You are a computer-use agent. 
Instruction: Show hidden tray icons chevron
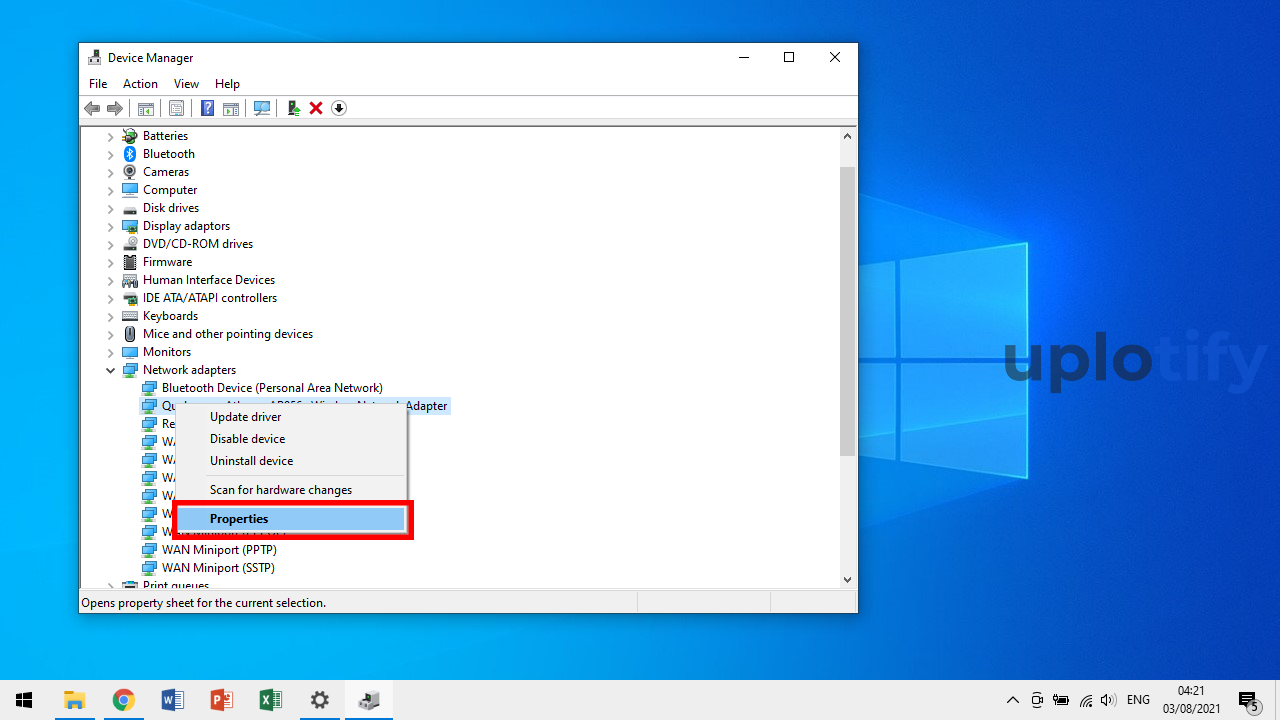[1013, 700]
